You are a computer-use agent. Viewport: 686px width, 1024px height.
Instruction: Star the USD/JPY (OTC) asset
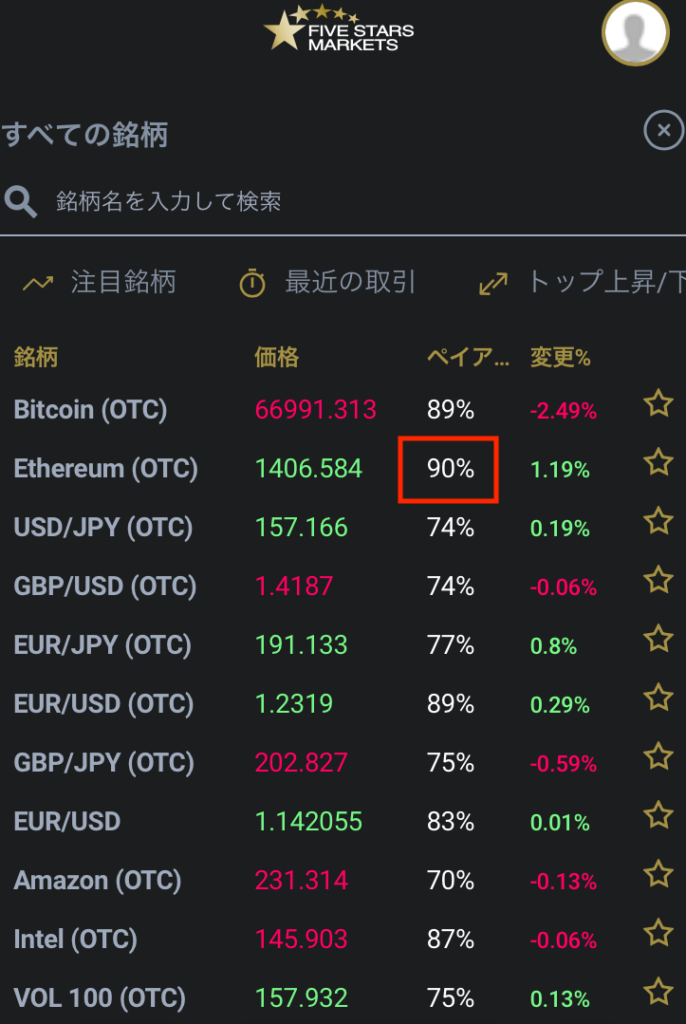tap(659, 521)
